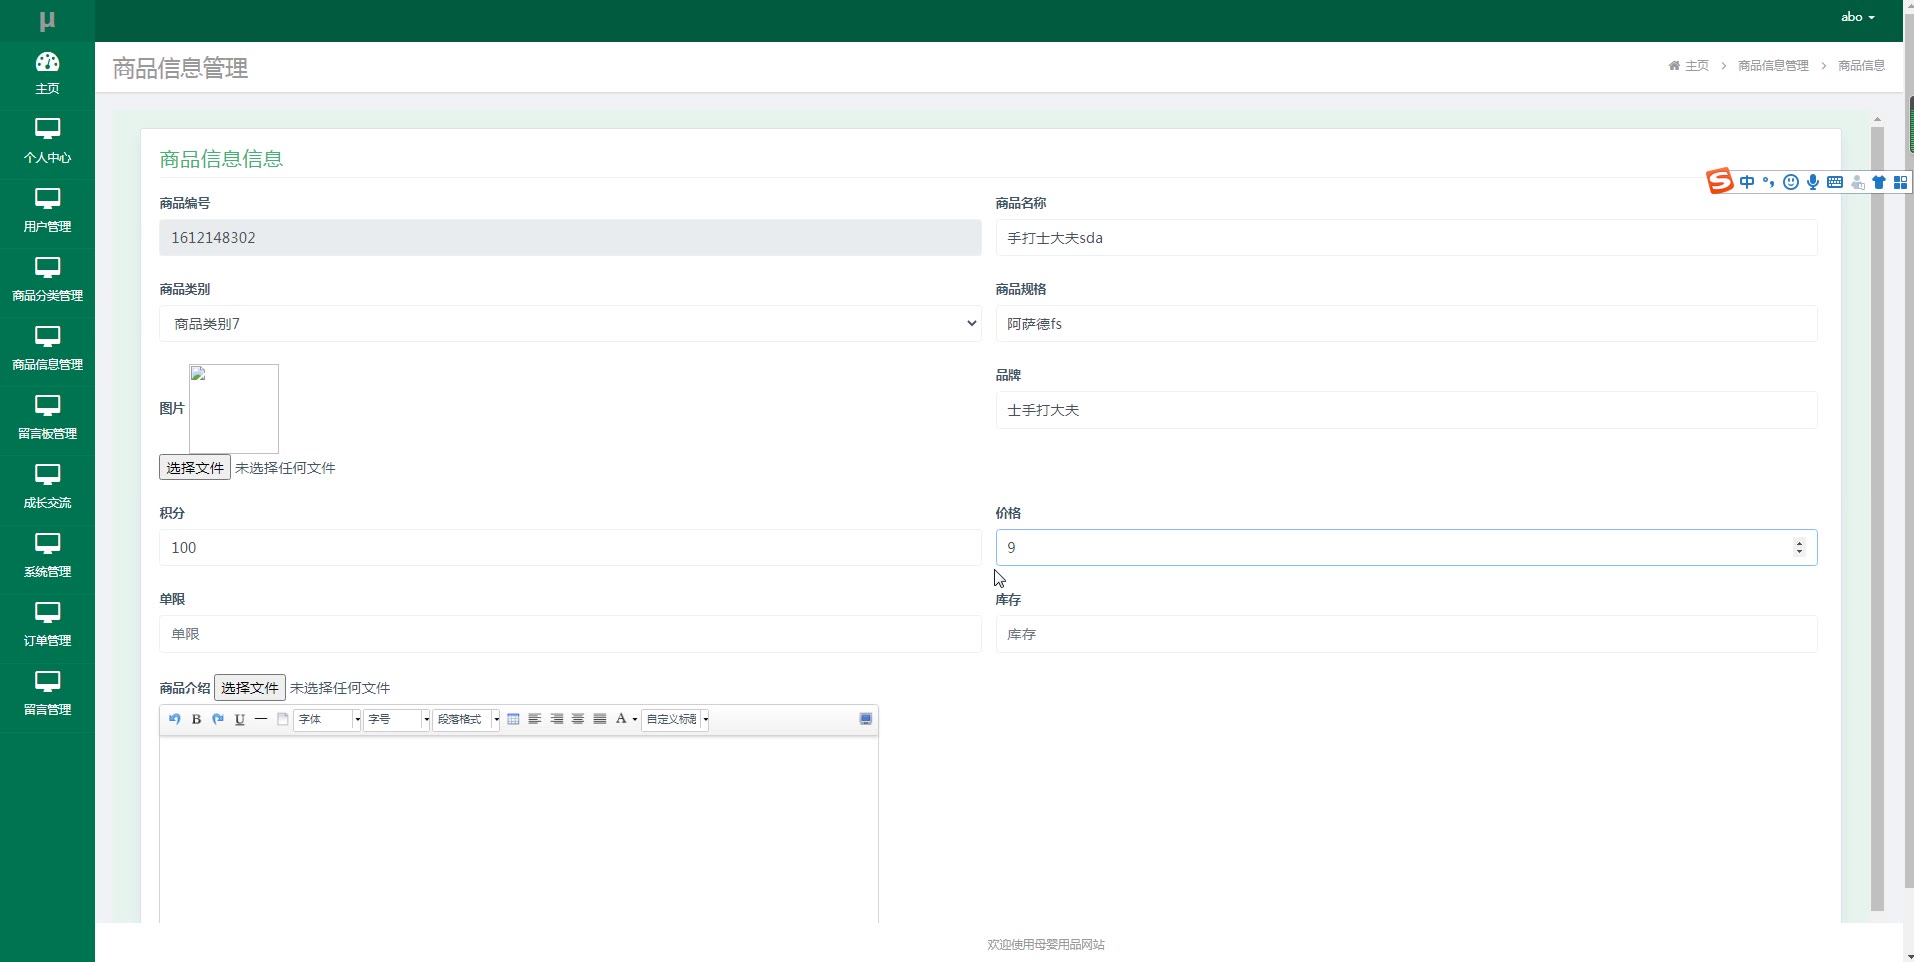This screenshot has width=1914, height=962.
Task: Expand the 商品类别 dropdown
Action: tap(569, 324)
